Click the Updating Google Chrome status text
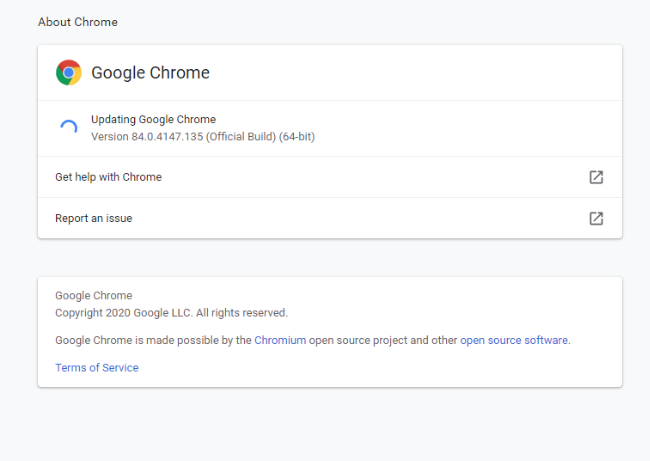The width and height of the screenshot is (650, 461). 153,119
